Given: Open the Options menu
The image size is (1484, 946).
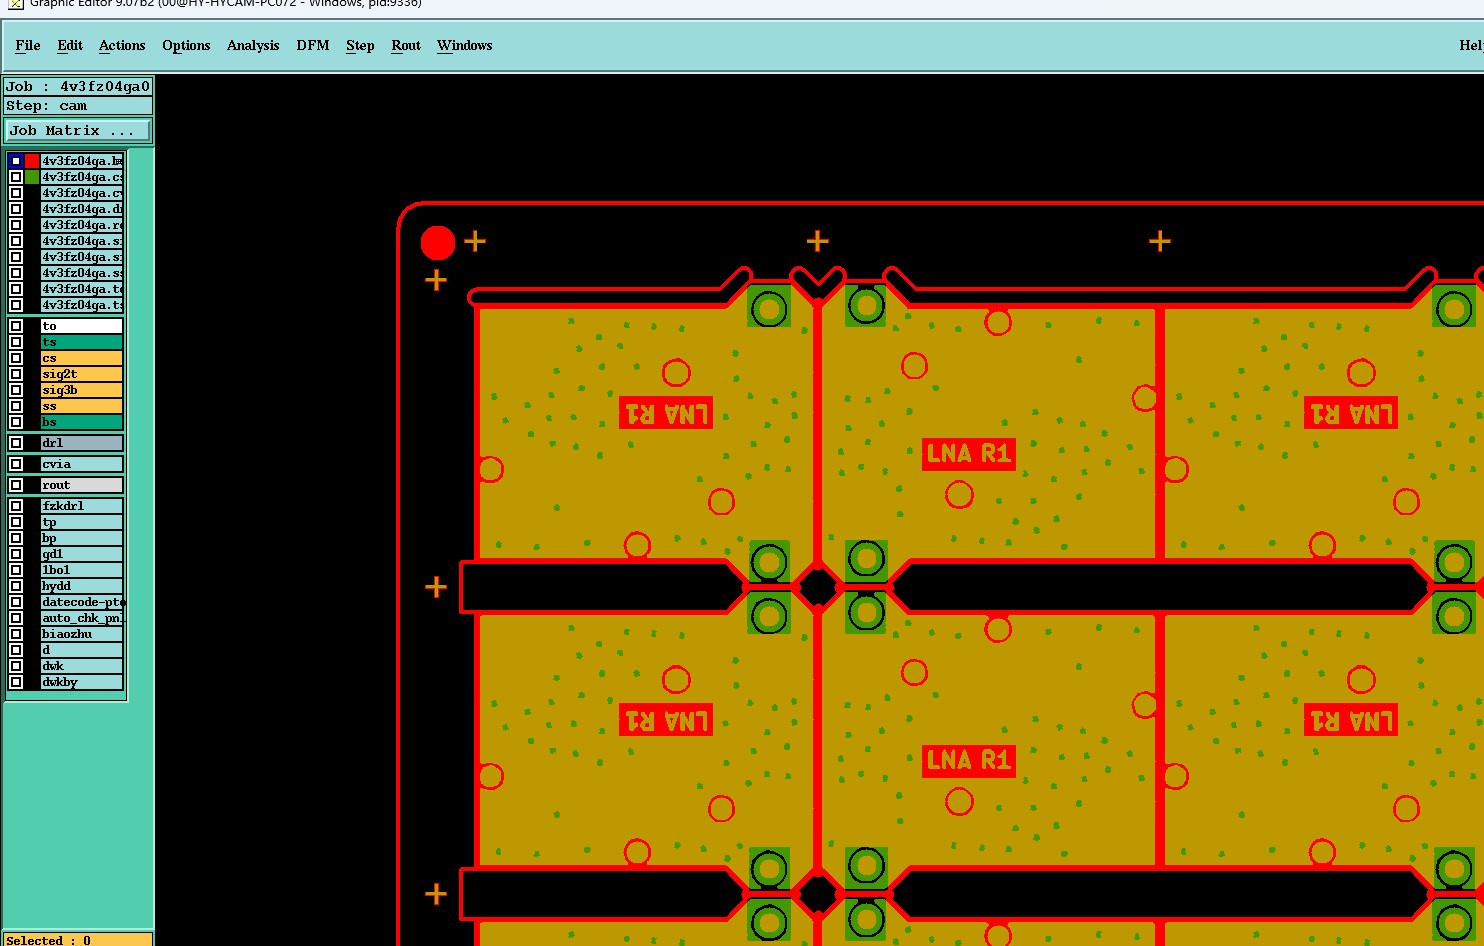Looking at the screenshot, I should [186, 45].
